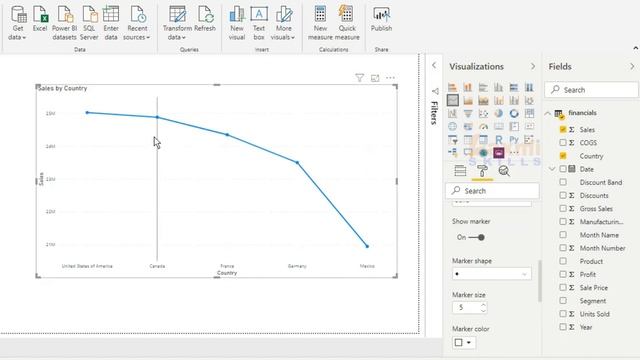Click the Publish button

click(x=381, y=19)
